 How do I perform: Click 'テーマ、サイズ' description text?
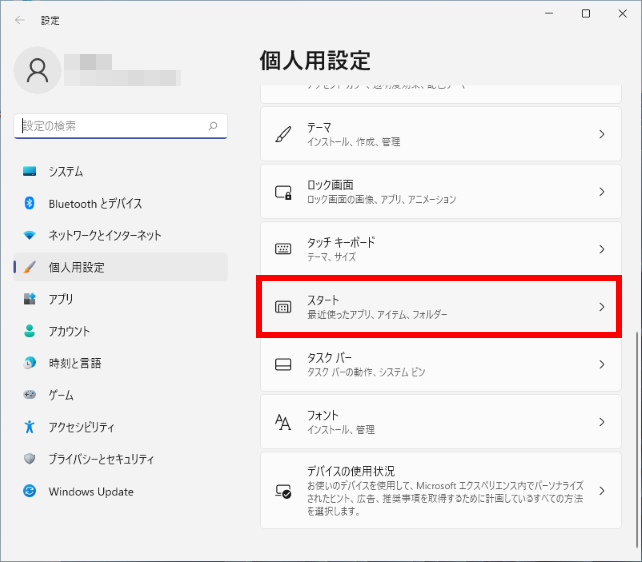click(x=332, y=257)
